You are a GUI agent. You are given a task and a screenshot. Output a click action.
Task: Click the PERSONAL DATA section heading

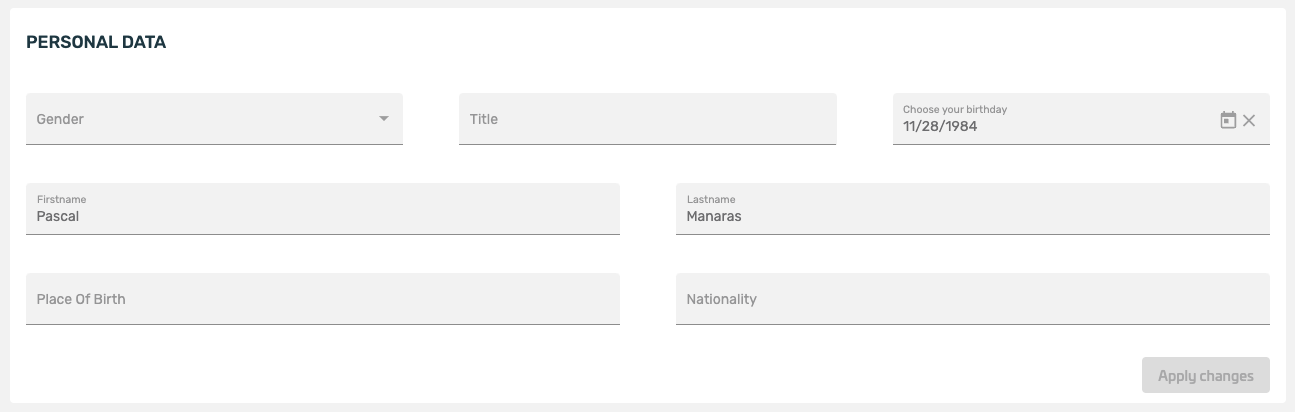coord(96,42)
